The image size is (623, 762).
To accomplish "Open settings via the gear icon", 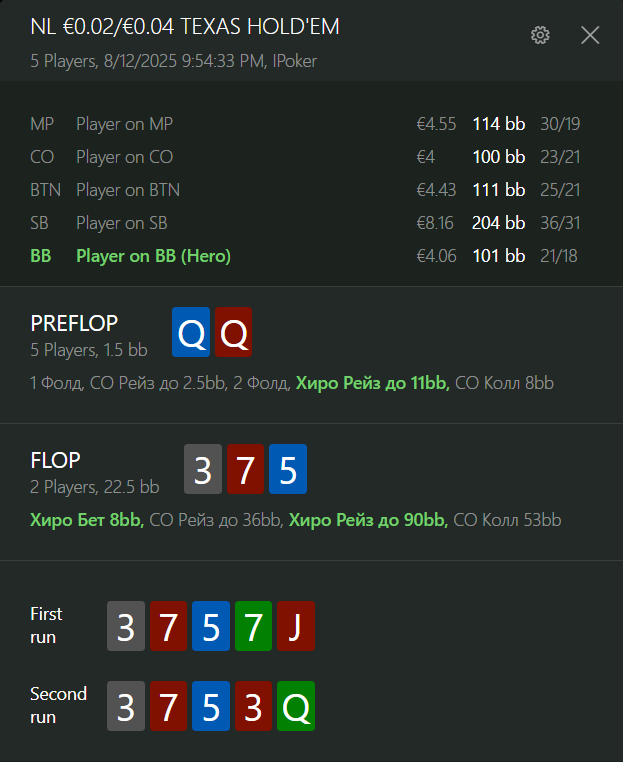I will tap(540, 35).
